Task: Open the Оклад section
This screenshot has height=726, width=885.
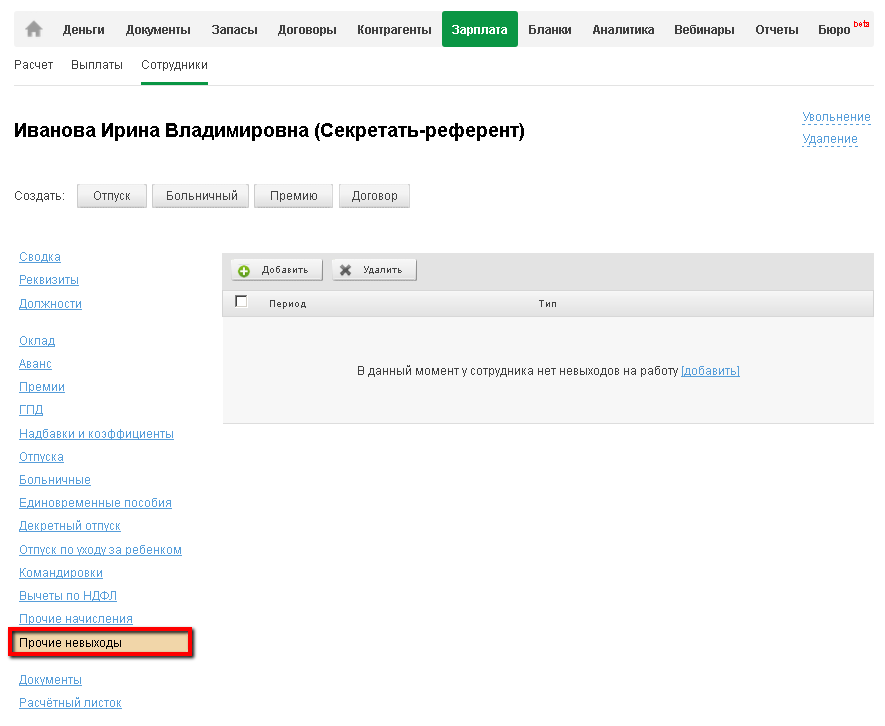Action: 37,341
